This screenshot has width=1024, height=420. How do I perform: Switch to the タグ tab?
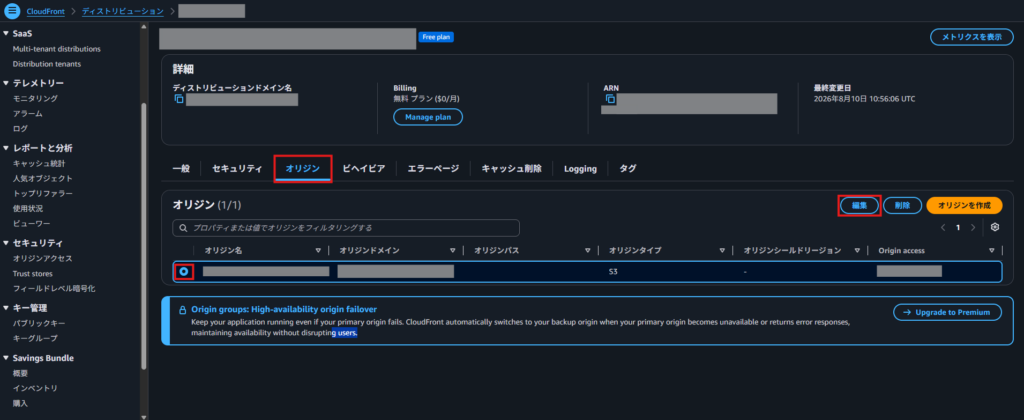pyautogui.click(x=628, y=169)
